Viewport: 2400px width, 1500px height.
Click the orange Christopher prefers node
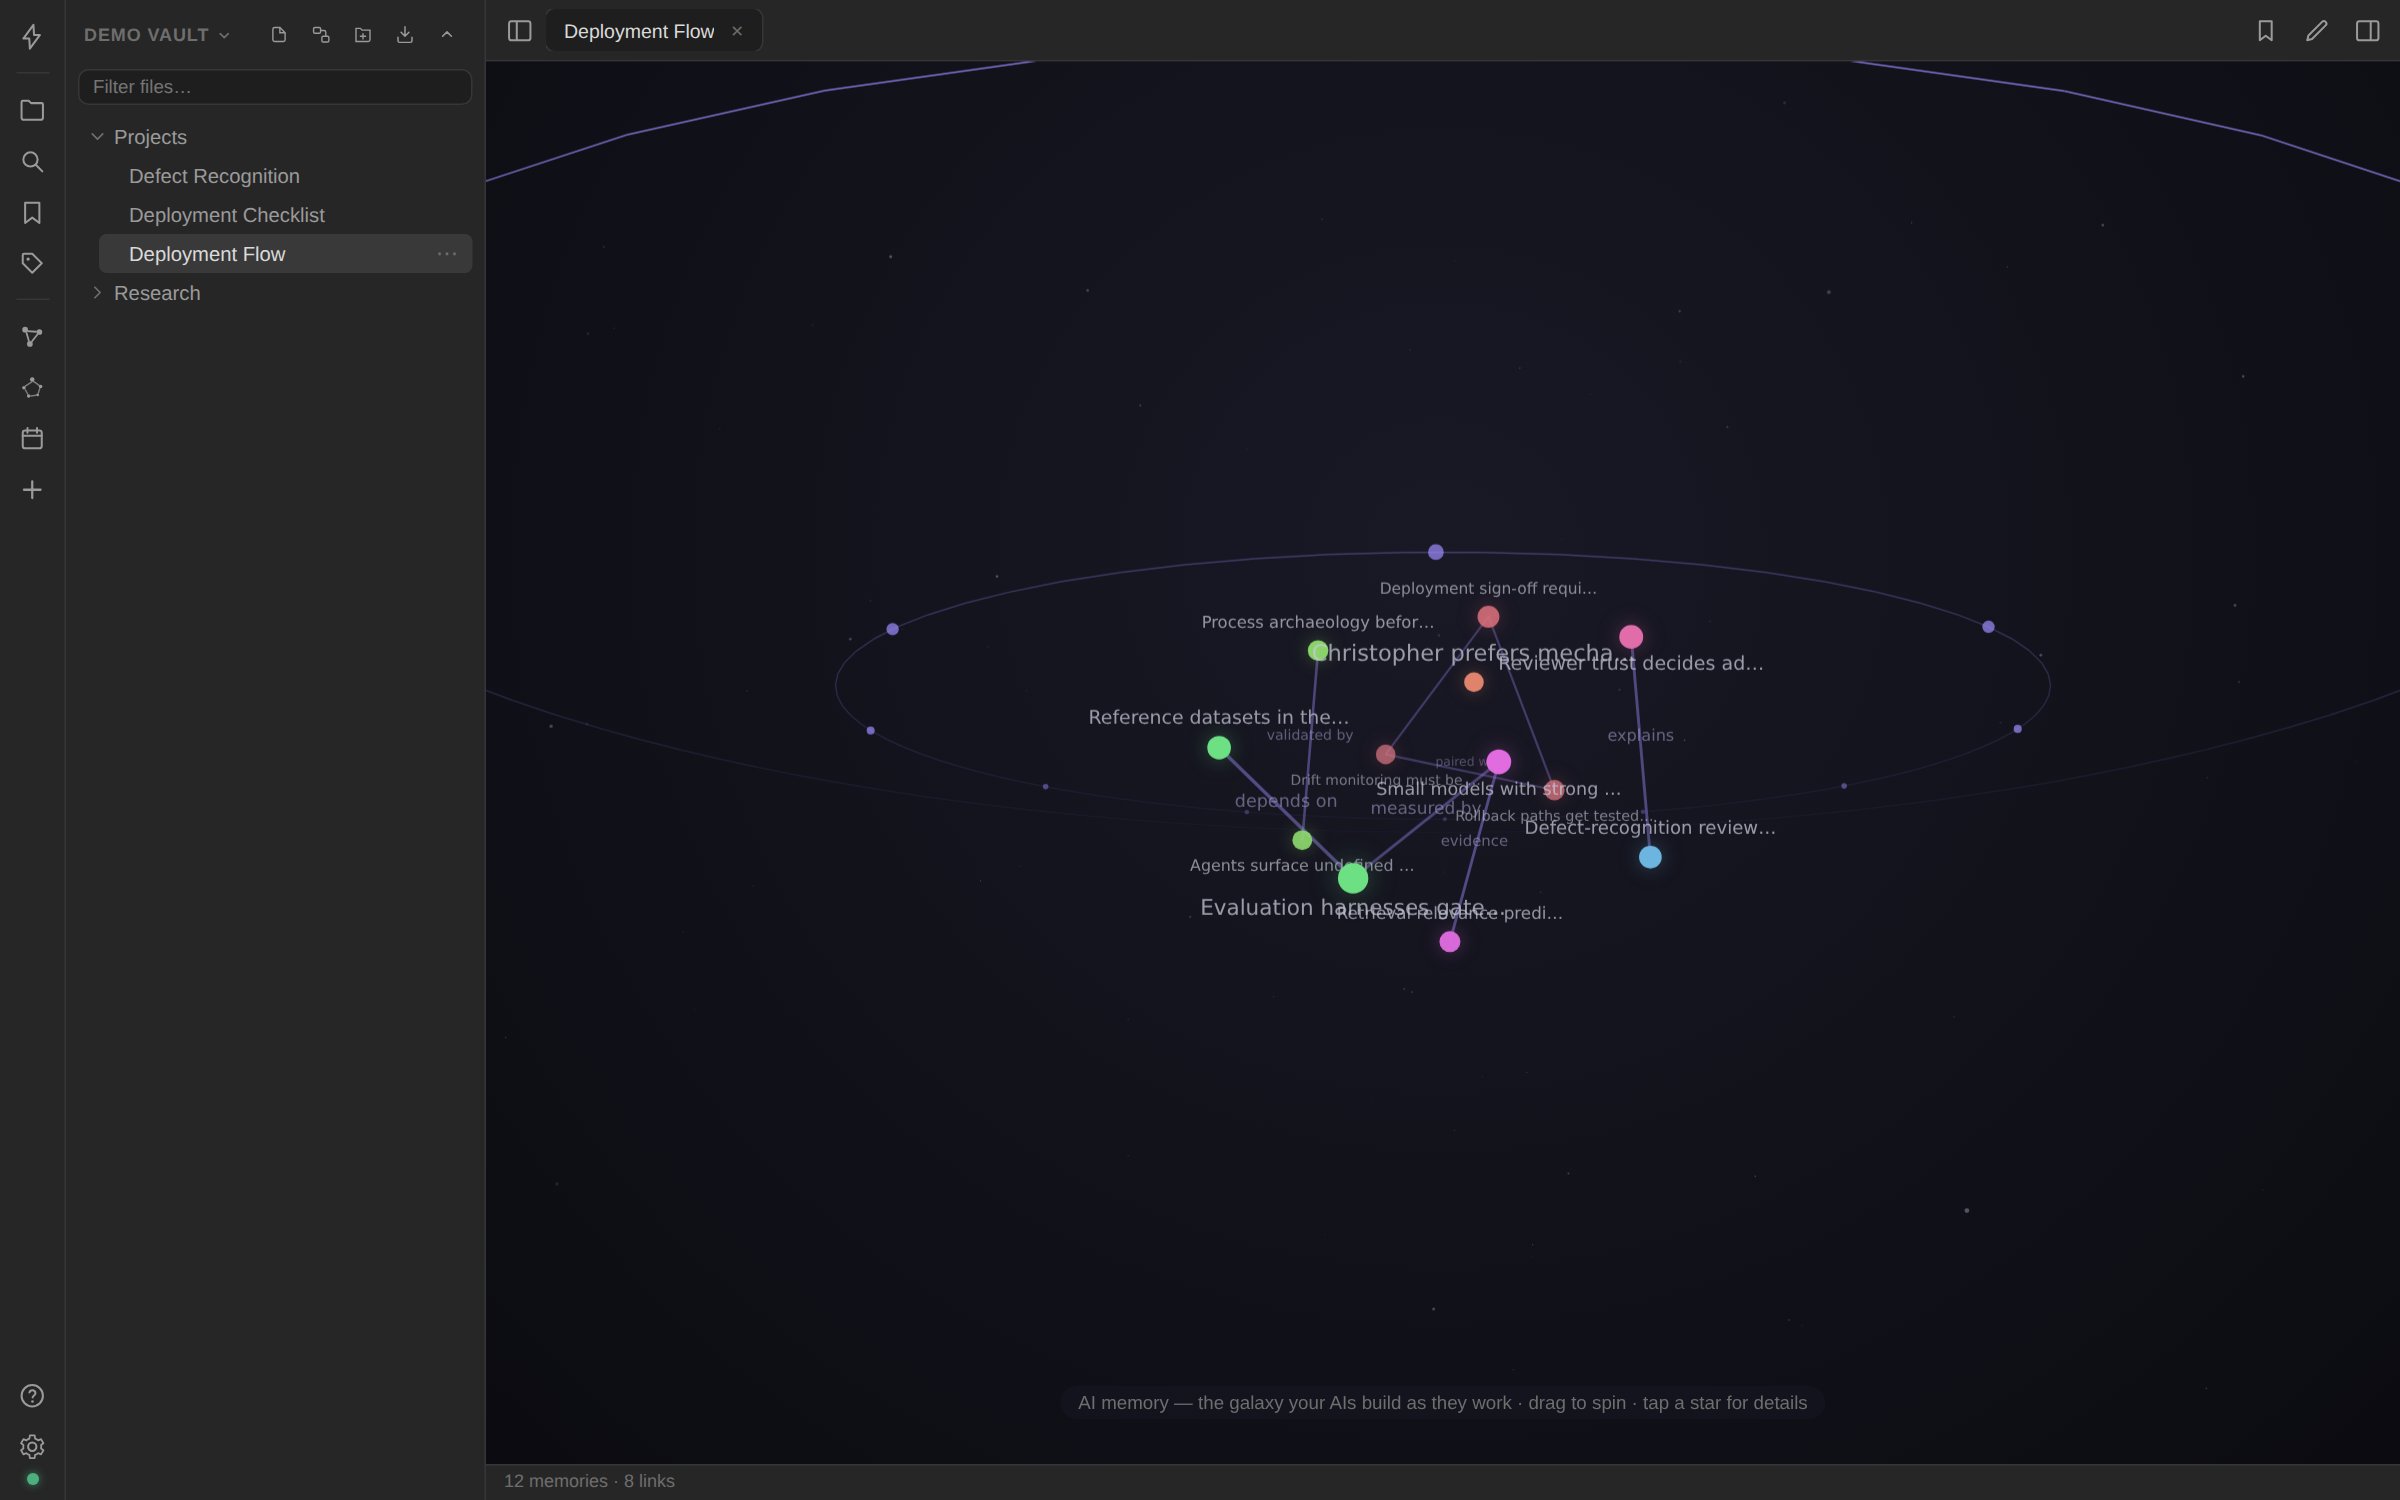click(x=1474, y=682)
